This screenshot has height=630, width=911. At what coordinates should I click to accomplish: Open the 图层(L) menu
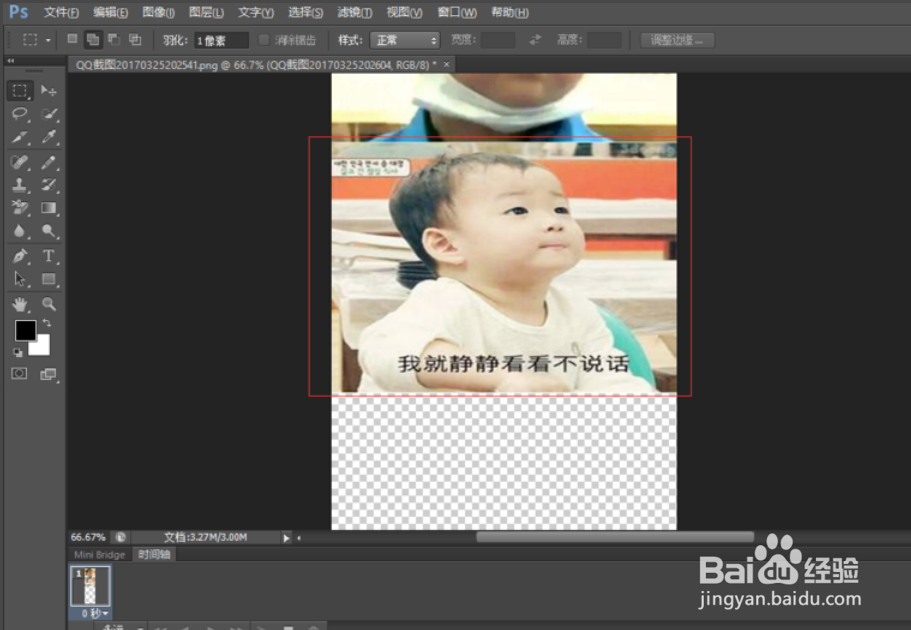coord(206,12)
